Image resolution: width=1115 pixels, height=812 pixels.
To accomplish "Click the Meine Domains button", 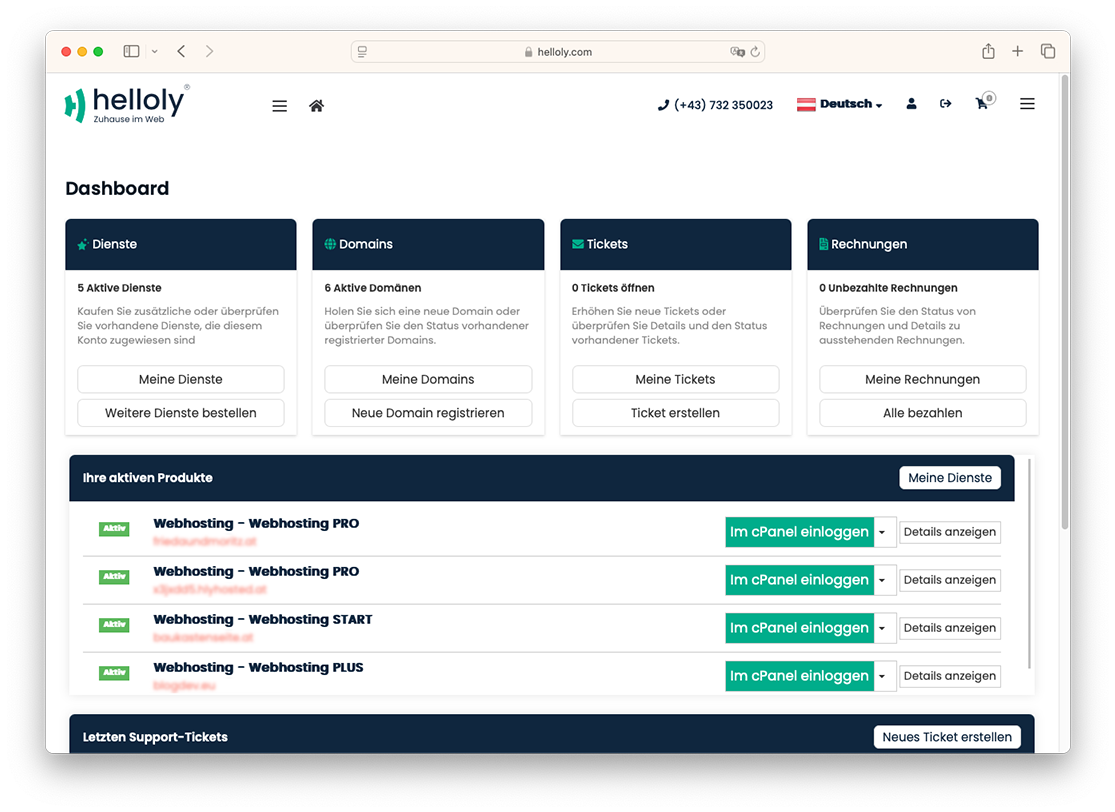I will tap(428, 379).
